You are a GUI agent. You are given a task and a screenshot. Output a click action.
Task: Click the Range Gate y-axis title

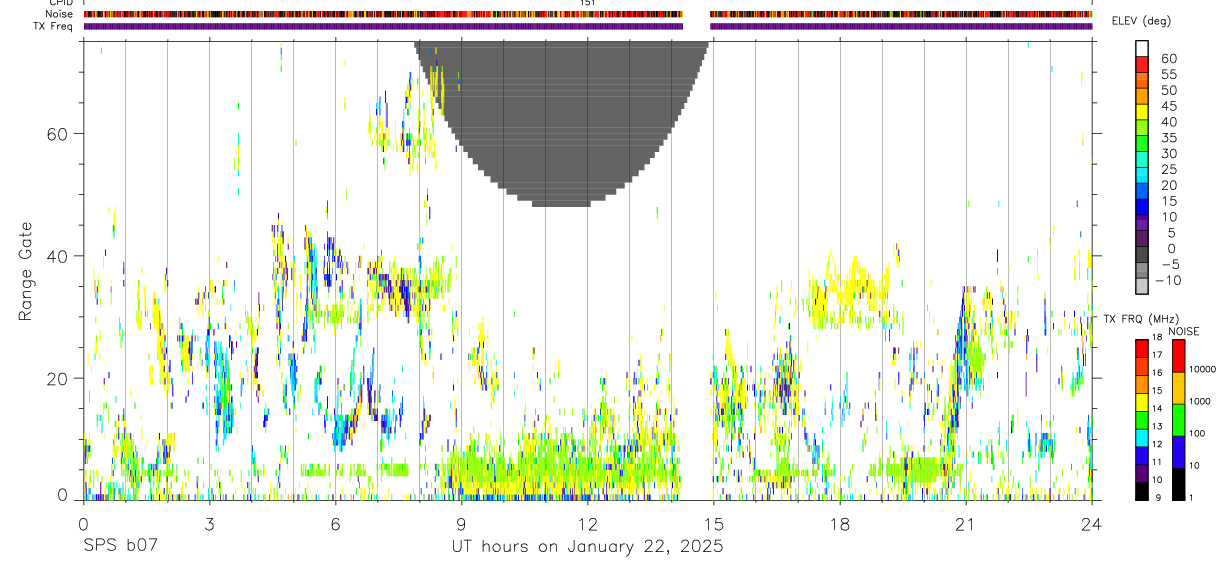pyautogui.click(x=26, y=271)
